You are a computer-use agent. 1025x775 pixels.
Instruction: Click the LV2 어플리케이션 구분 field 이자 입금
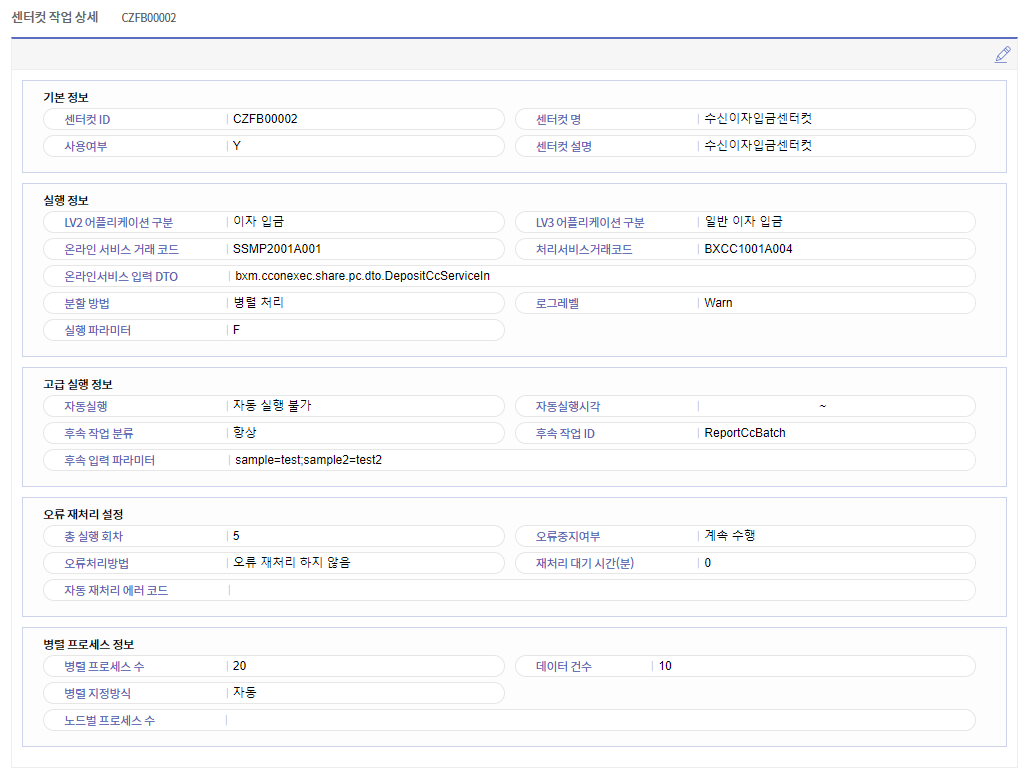(x=274, y=222)
